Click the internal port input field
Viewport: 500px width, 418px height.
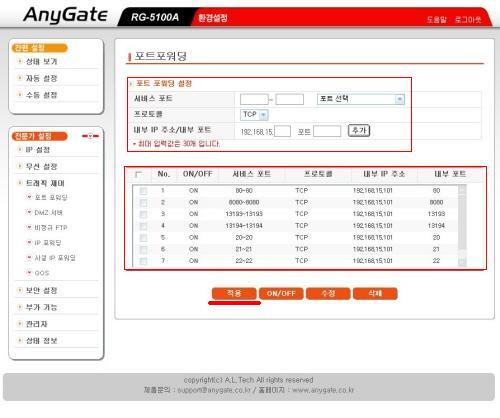327,131
